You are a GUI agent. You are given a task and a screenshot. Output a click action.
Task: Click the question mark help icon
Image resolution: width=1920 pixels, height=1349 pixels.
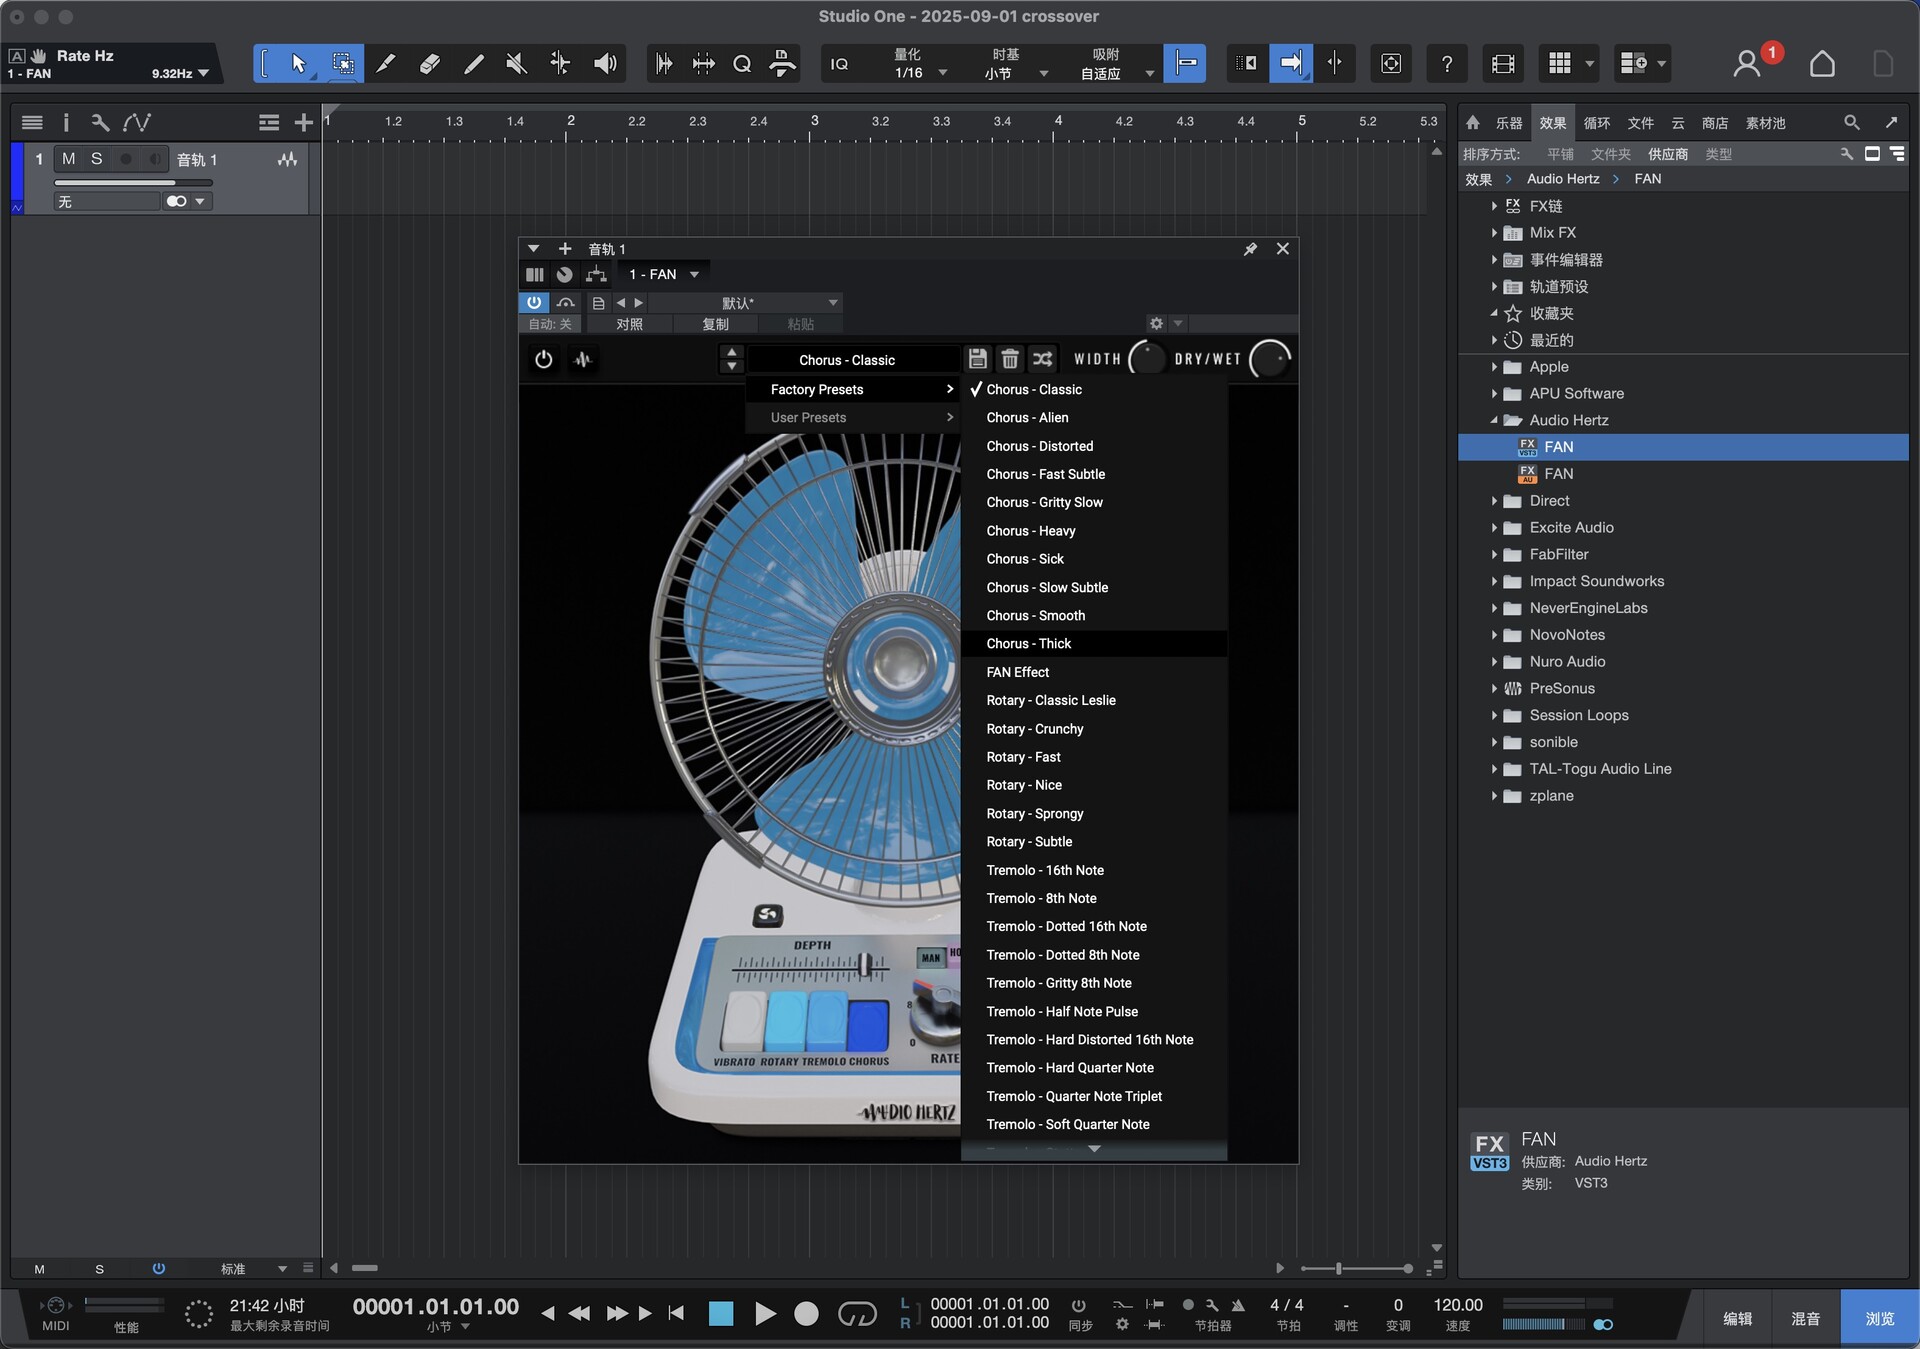coord(1446,64)
